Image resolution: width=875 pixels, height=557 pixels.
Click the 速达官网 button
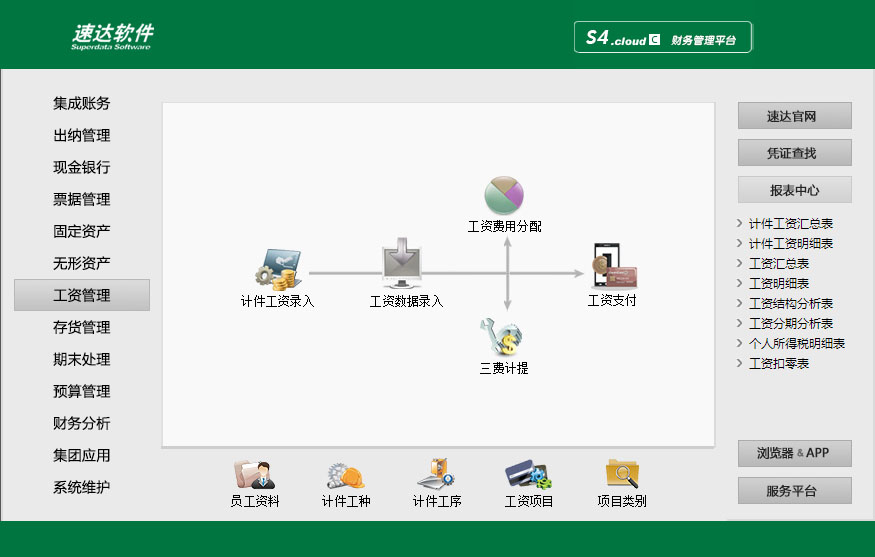[795, 116]
